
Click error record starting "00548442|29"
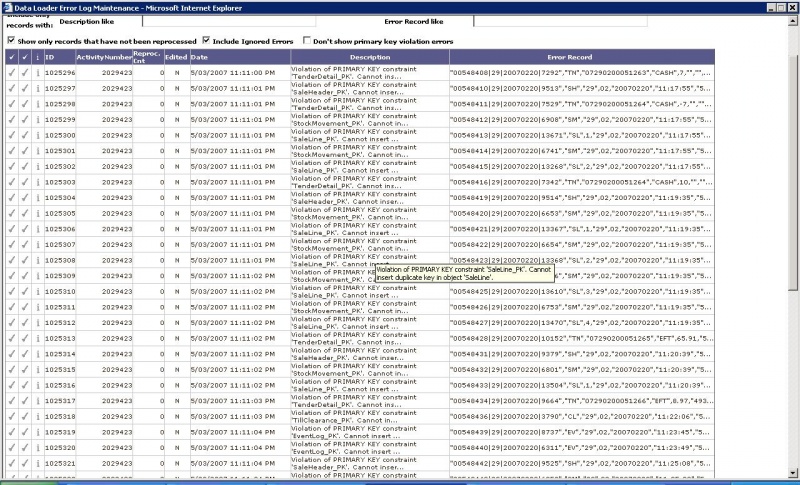581,464
